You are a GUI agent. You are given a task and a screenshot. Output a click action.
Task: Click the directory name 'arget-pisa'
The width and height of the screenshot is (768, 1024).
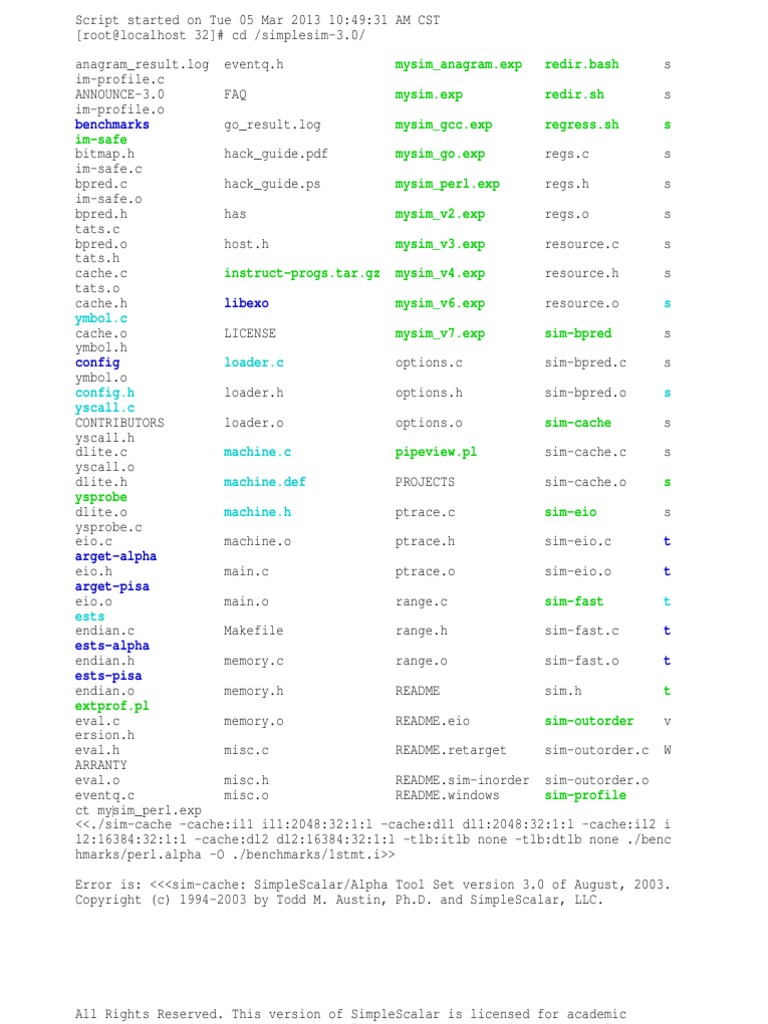pos(112,586)
